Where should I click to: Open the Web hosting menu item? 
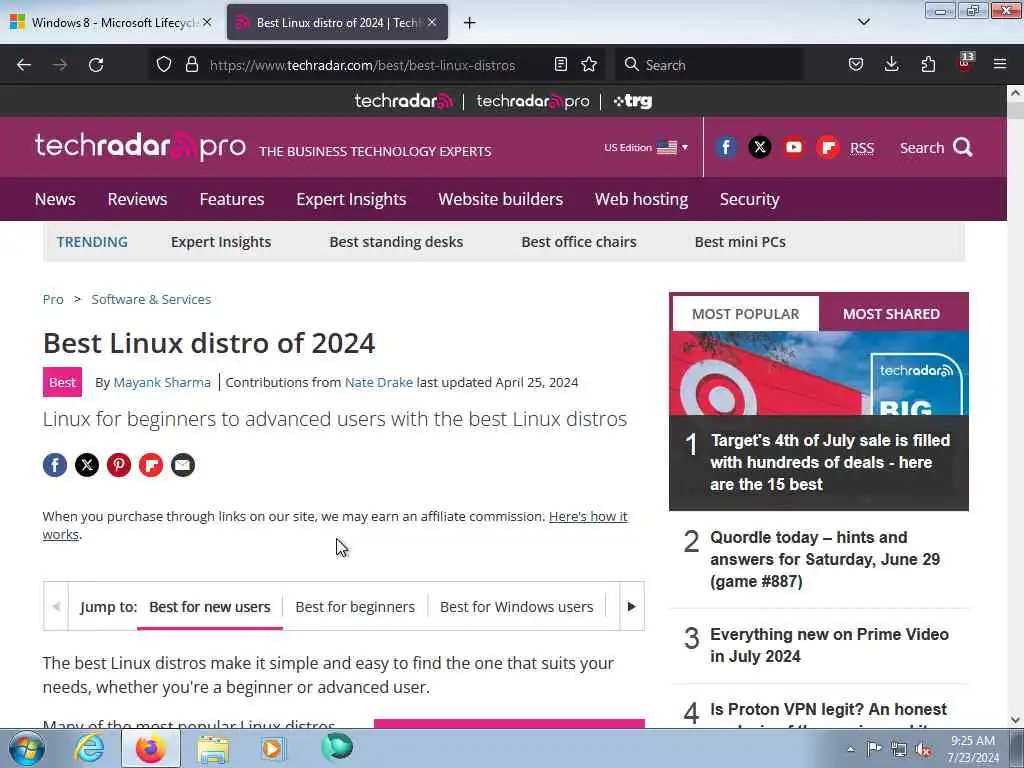click(641, 199)
